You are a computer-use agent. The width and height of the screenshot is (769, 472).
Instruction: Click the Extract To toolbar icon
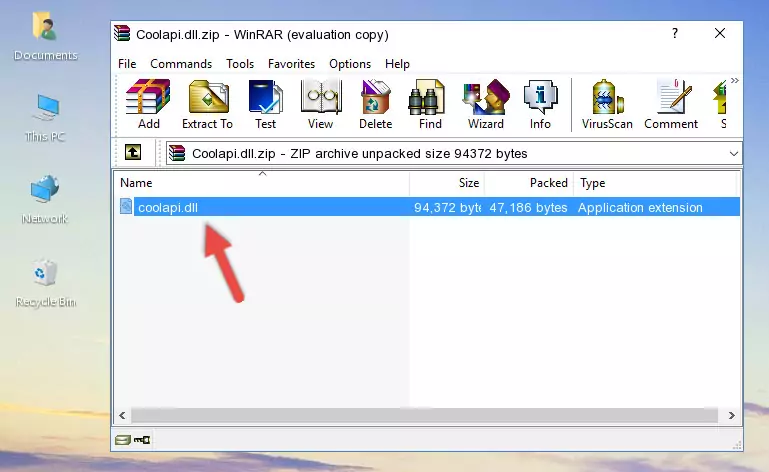[207, 104]
